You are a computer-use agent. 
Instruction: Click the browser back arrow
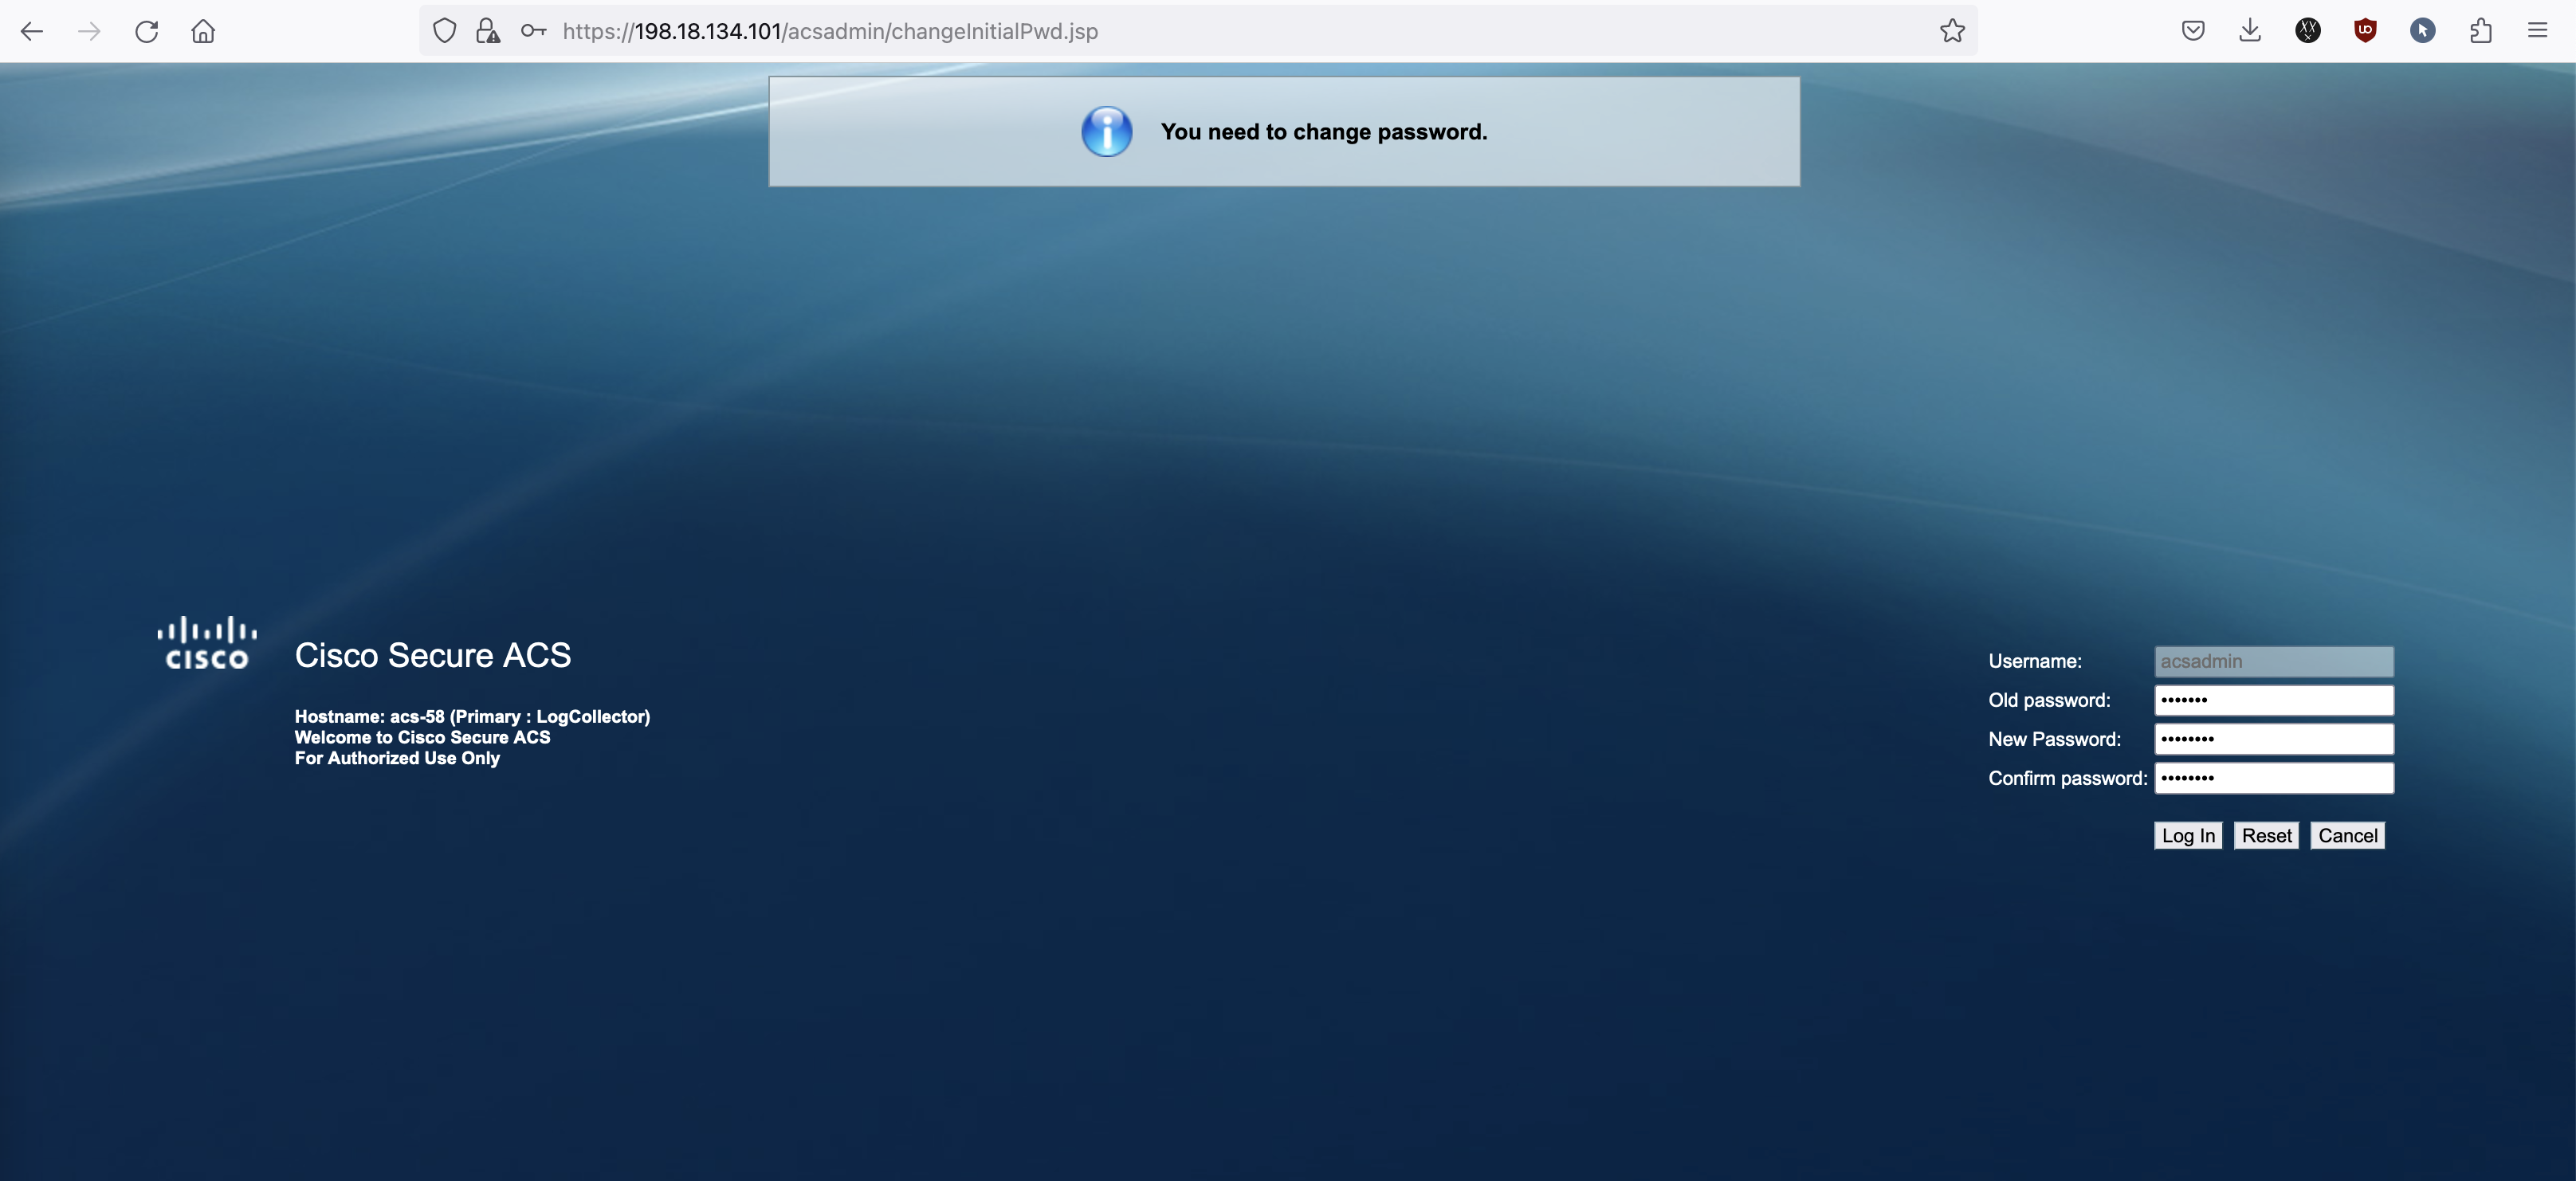click(32, 31)
